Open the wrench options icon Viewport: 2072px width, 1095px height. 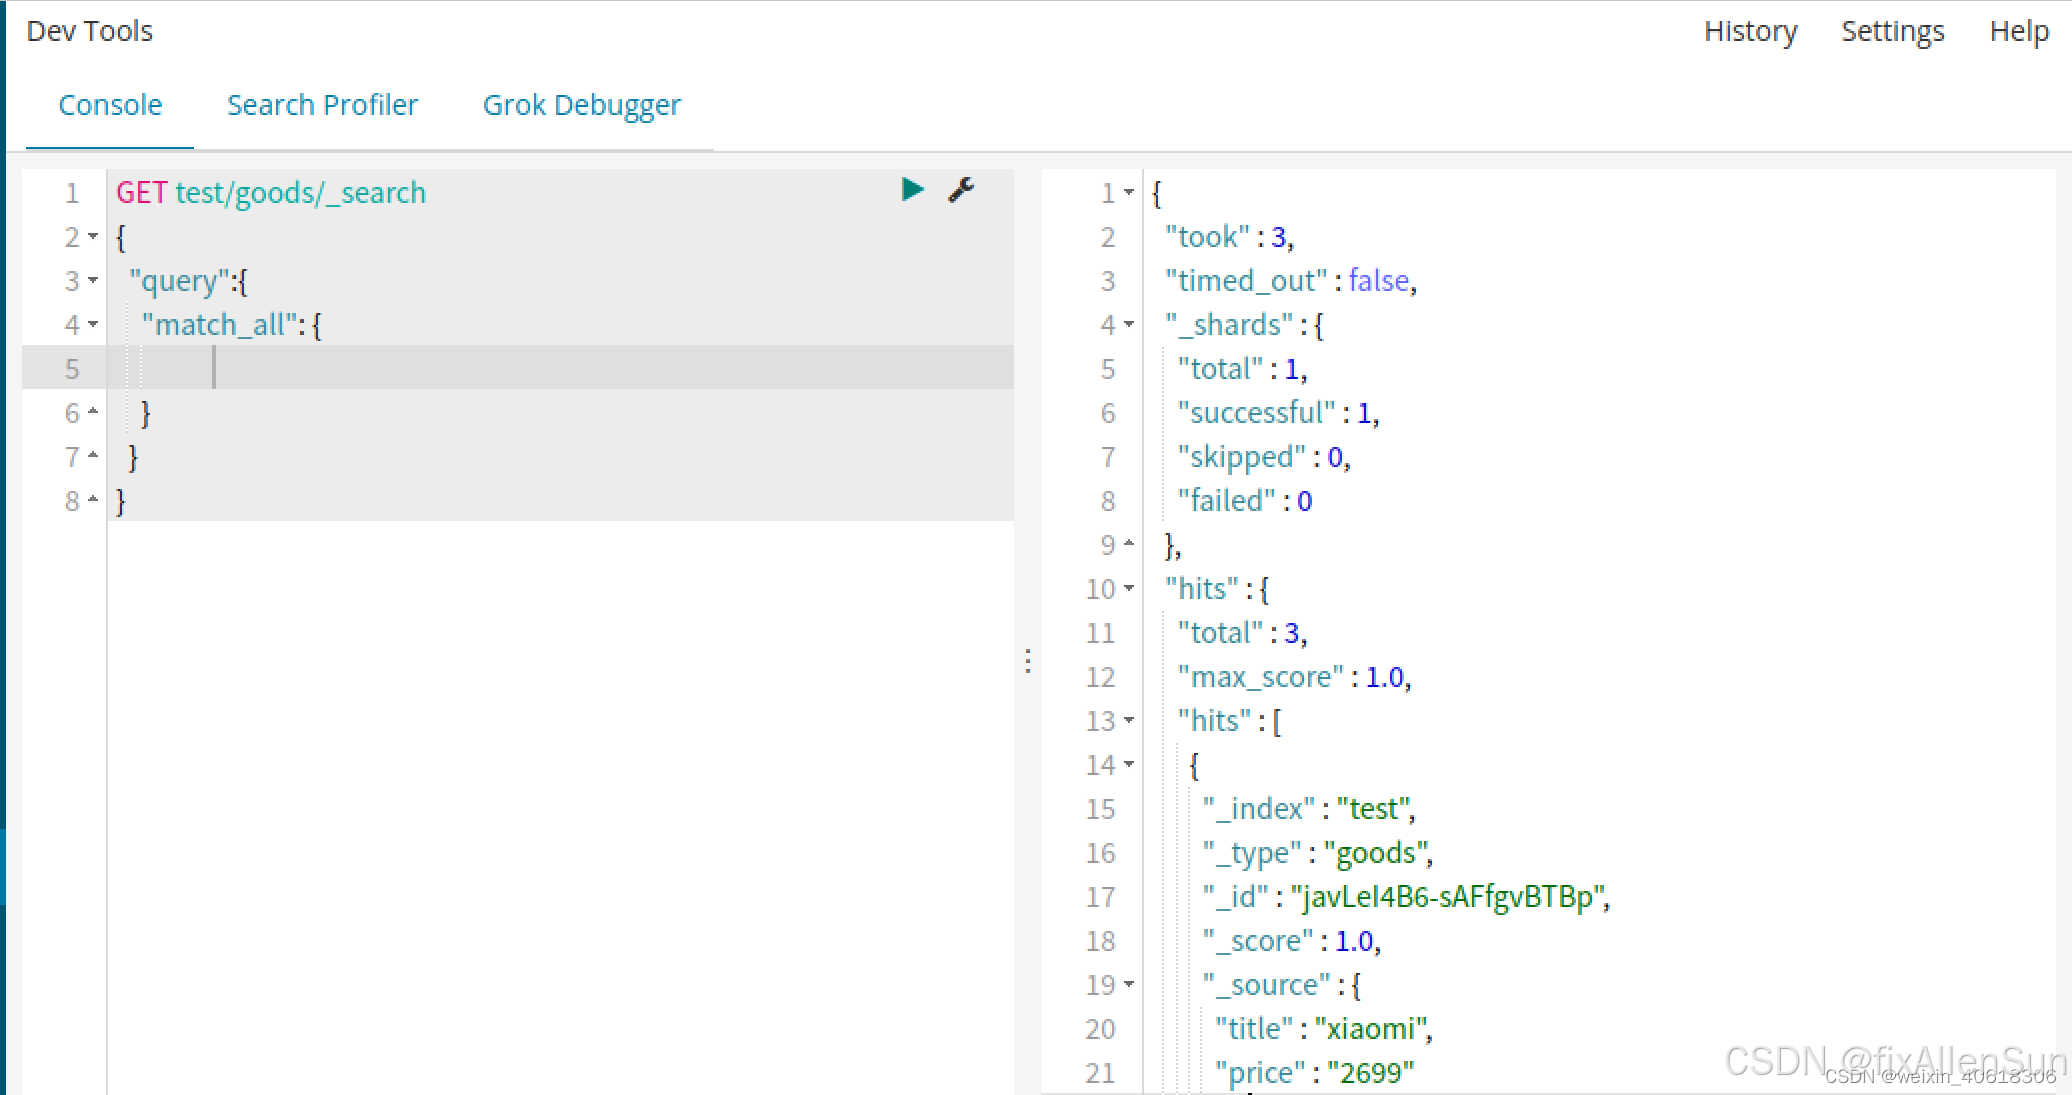(x=961, y=190)
